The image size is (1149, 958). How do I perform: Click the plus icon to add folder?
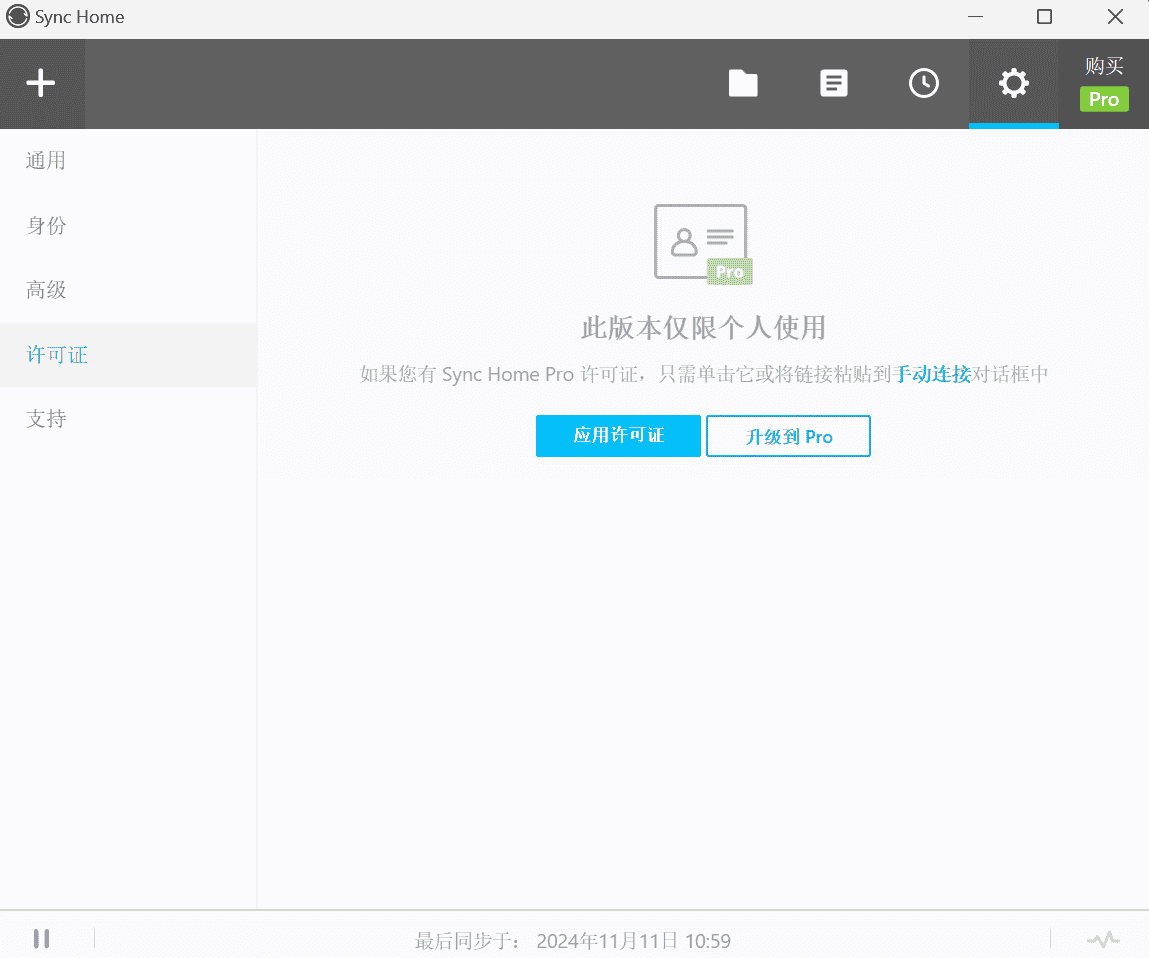click(x=41, y=83)
